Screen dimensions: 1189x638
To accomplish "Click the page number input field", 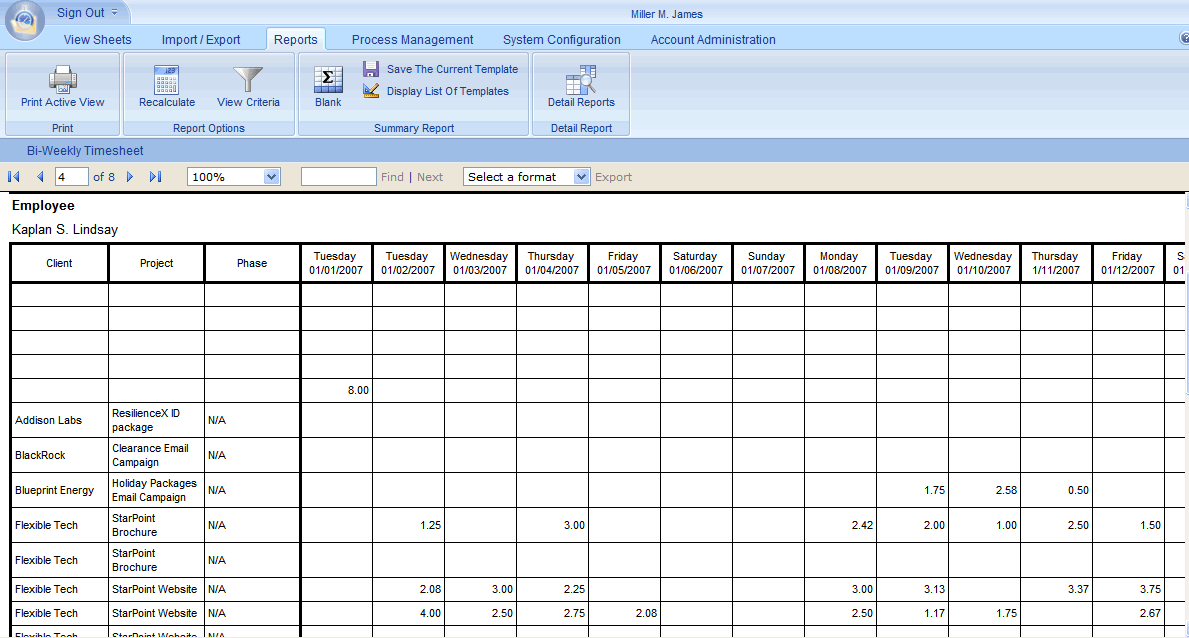I will [x=71, y=177].
